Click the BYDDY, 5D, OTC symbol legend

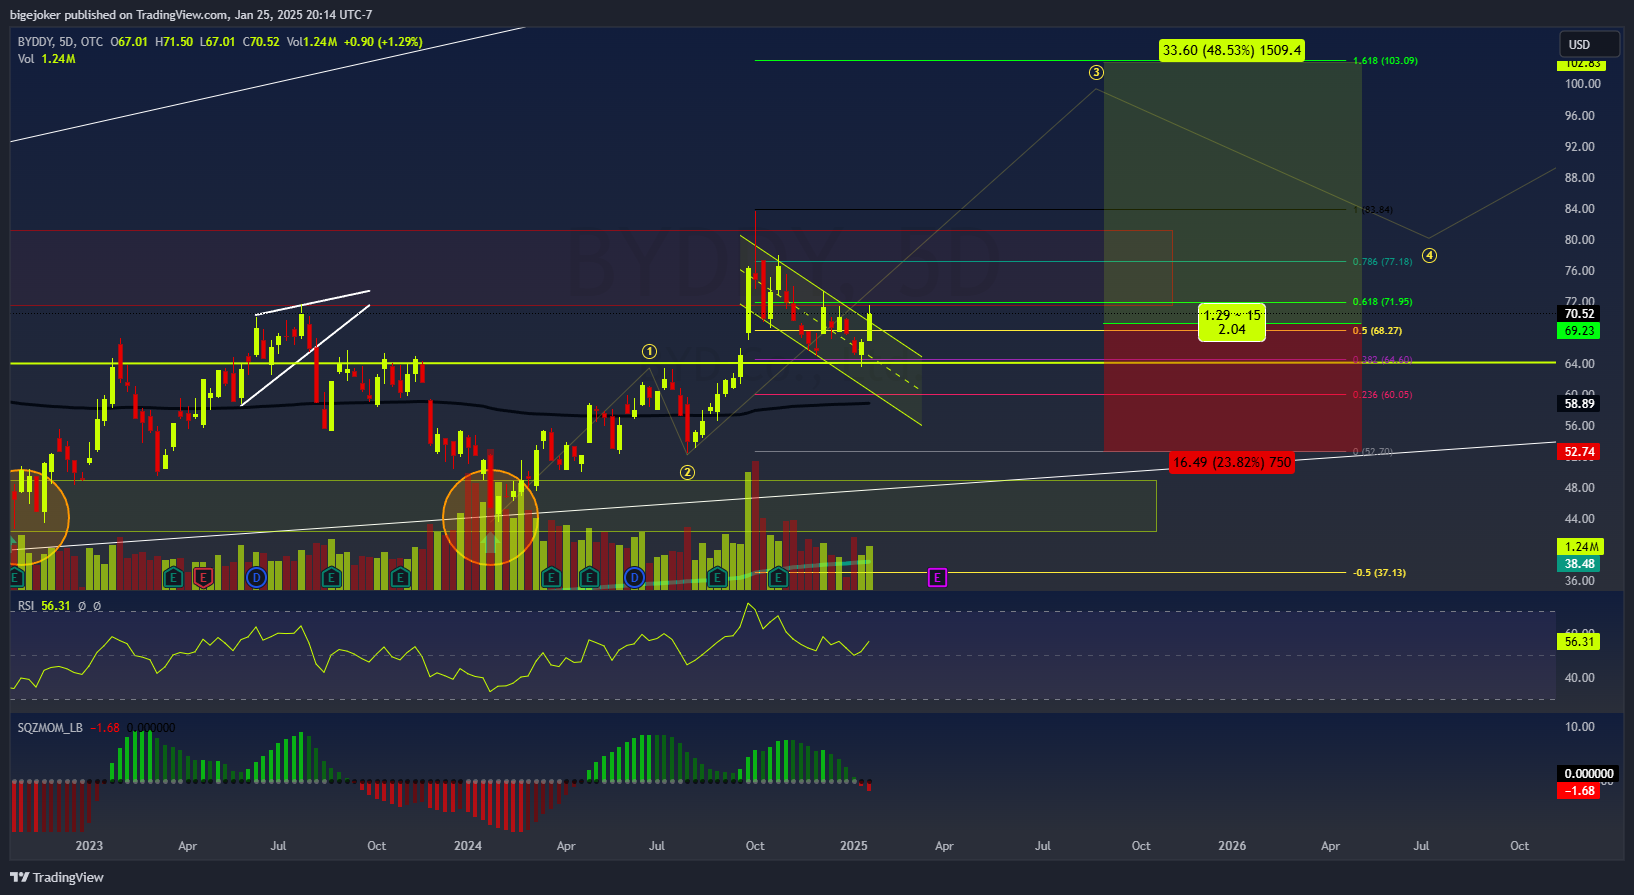pyautogui.click(x=60, y=42)
